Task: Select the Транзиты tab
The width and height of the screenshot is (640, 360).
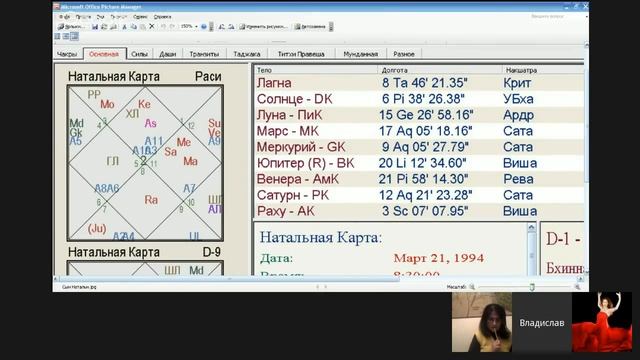Action: pyautogui.click(x=204, y=54)
